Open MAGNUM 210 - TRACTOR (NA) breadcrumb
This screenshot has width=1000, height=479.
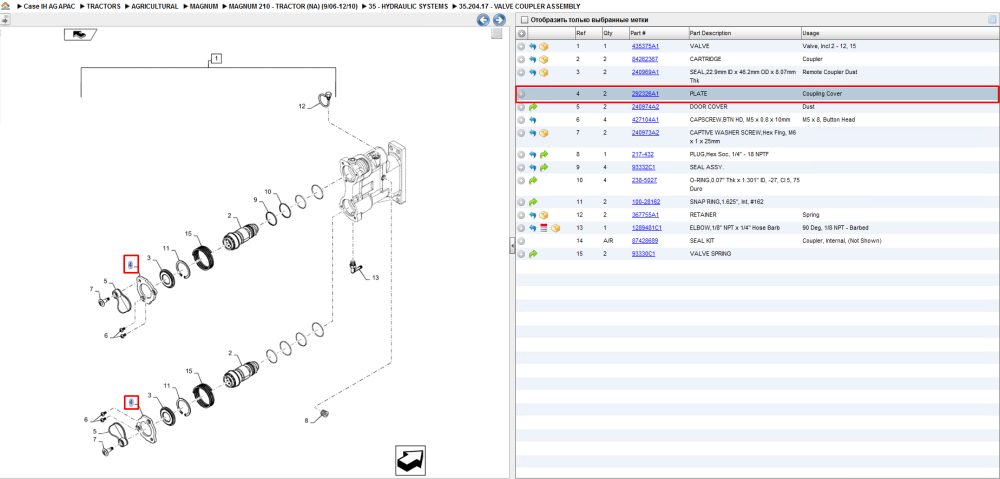tap(293, 6)
